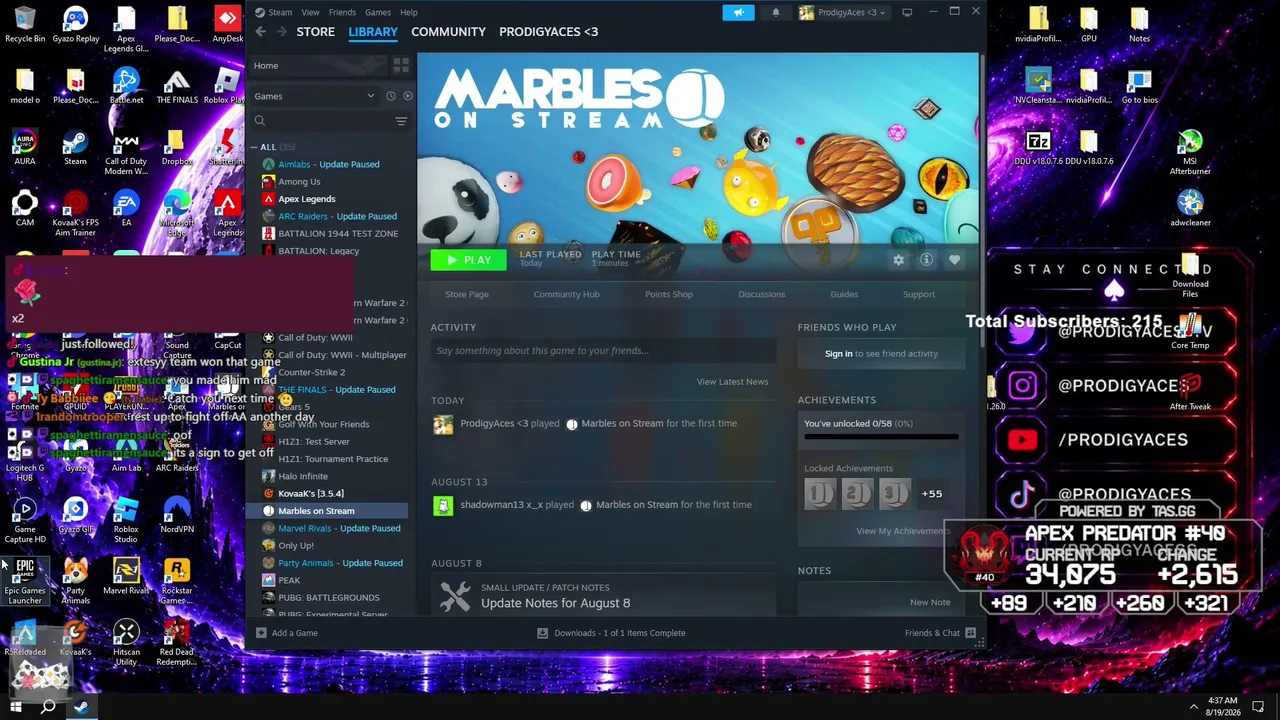
Task: Open the Support link
Action: [919, 294]
